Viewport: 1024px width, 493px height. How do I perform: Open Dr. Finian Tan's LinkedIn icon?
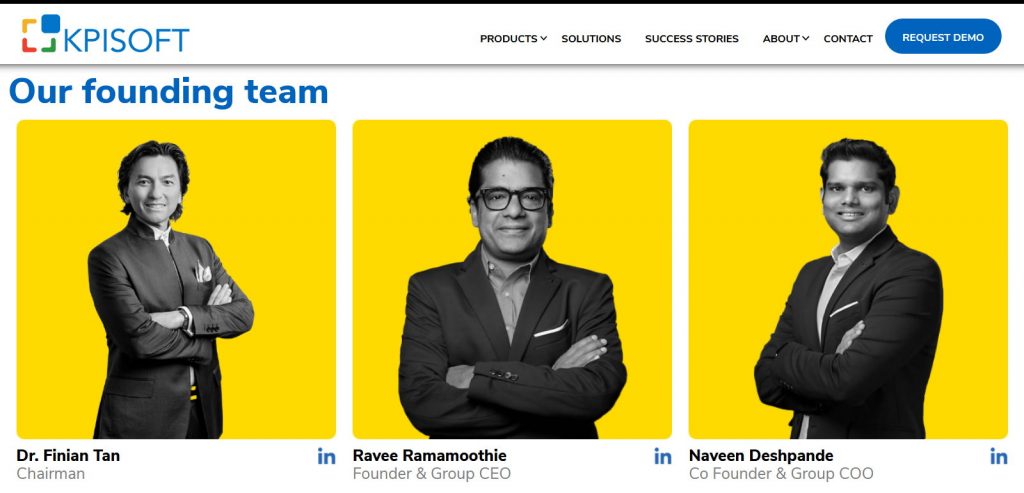click(x=327, y=456)
